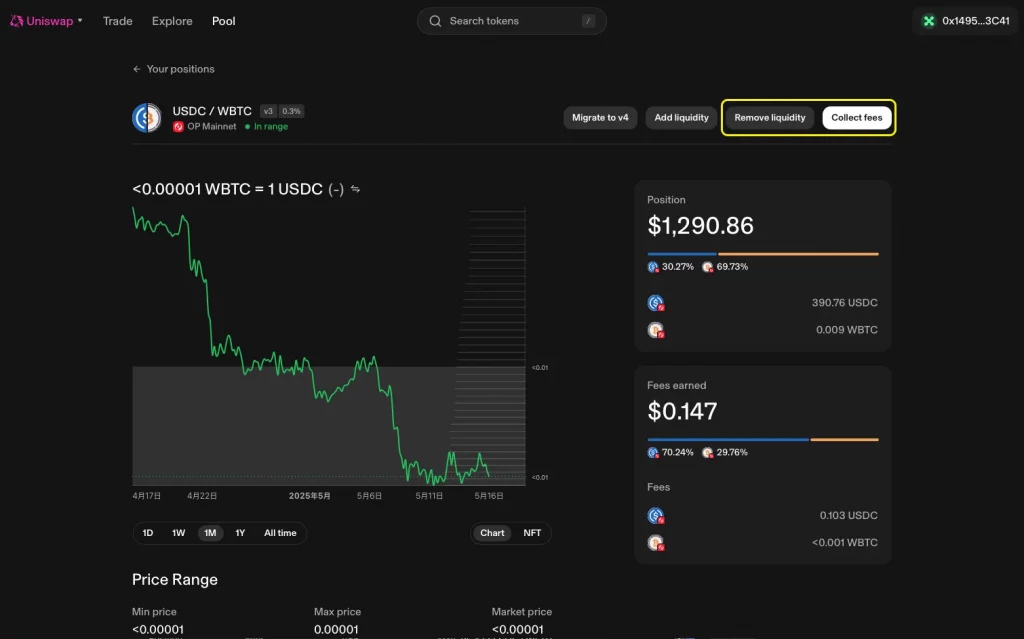Click the USDC/WBTC pair token logo
Viewport: 1024px width, 639px height.
147,118
